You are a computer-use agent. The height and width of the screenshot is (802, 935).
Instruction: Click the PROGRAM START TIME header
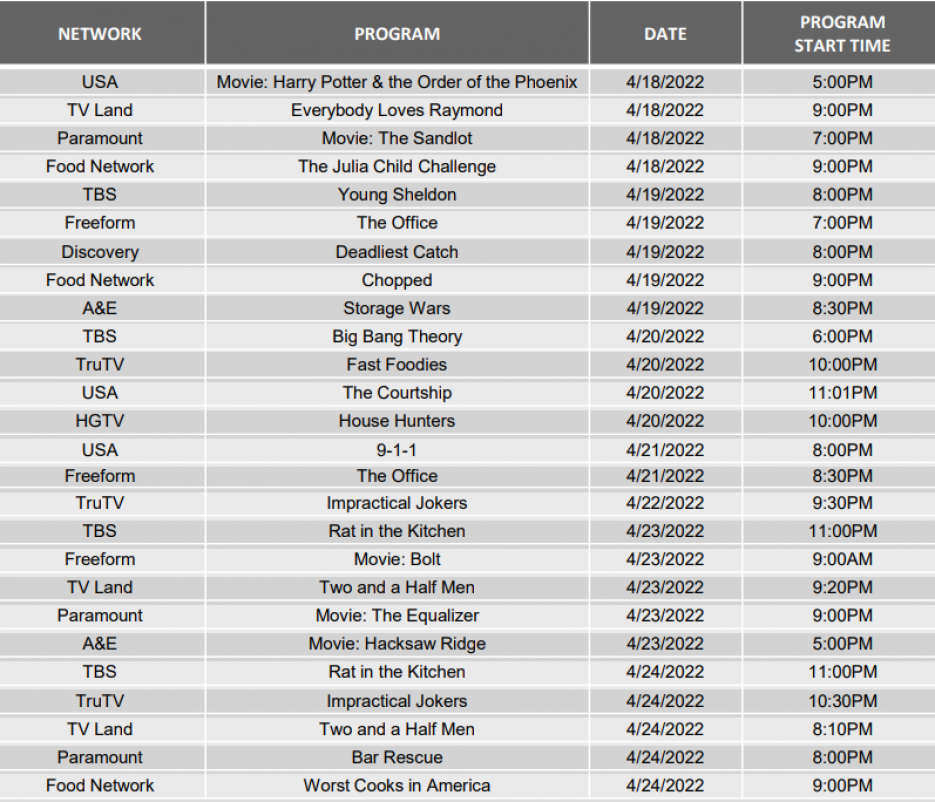842,34
